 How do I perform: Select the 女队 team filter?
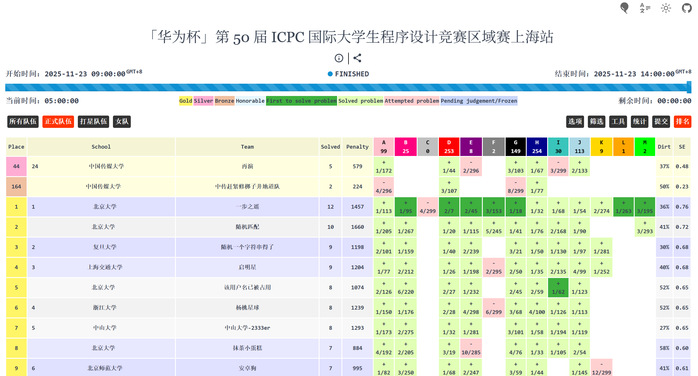tap(122, 121)
